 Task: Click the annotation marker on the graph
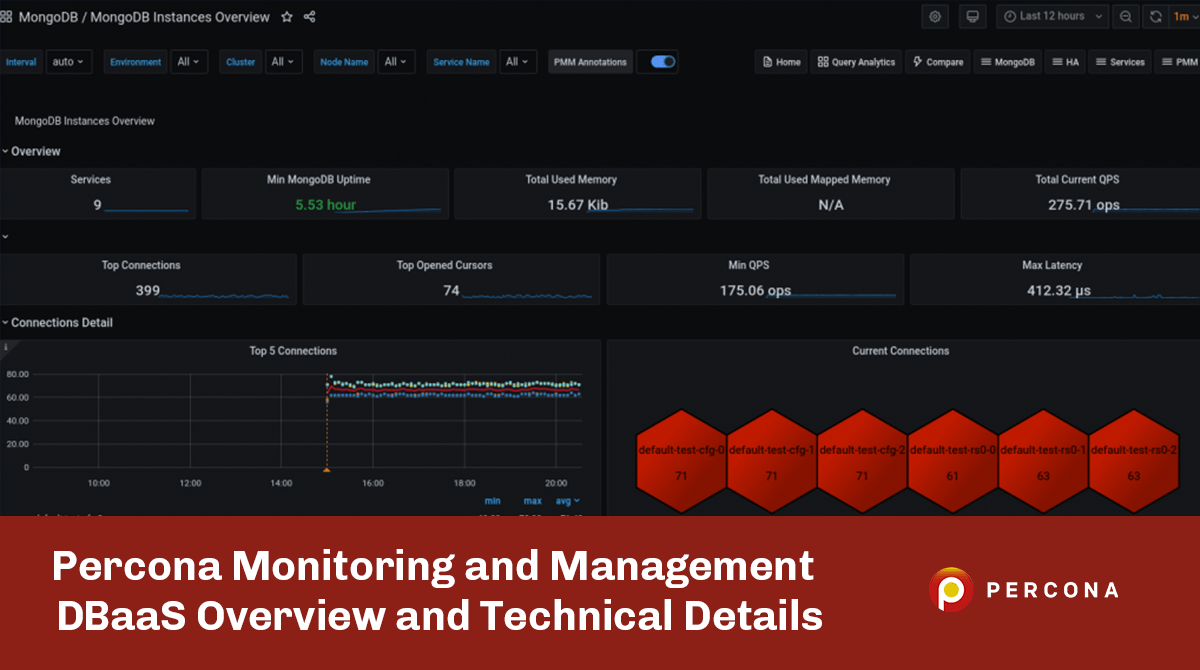click(x=326, y=469)
